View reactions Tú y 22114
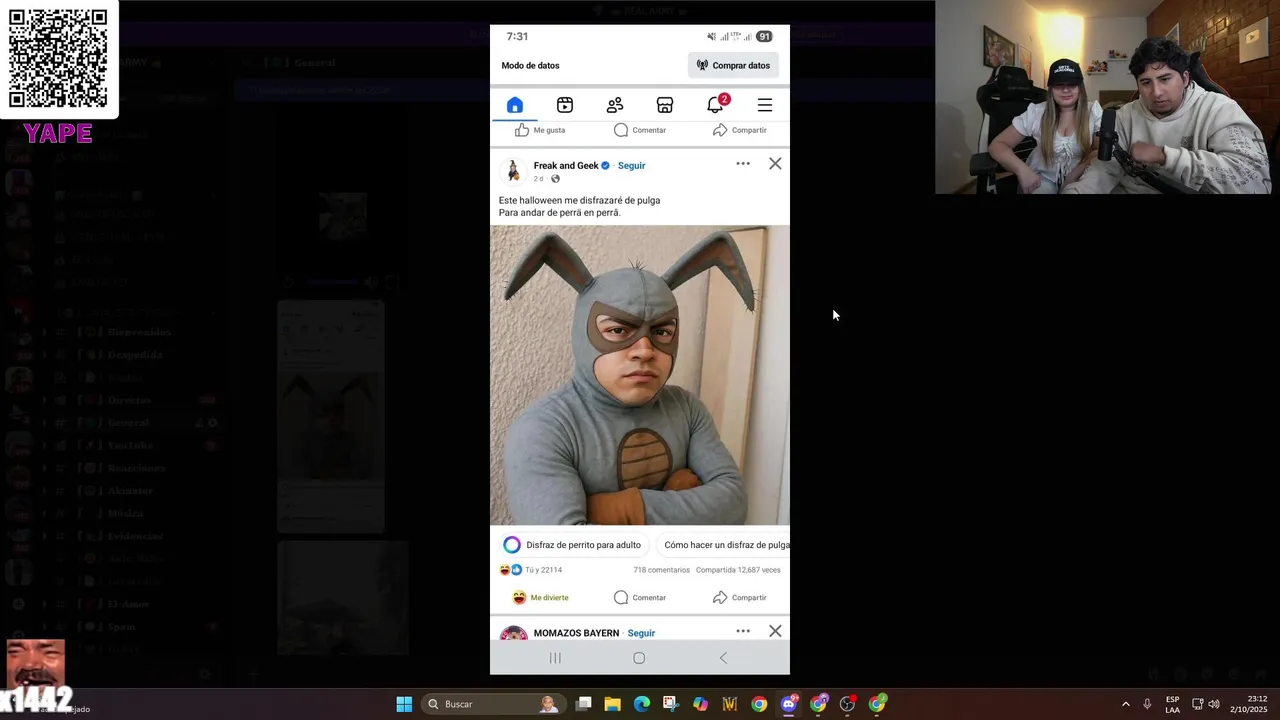 [x=531, y=570]
